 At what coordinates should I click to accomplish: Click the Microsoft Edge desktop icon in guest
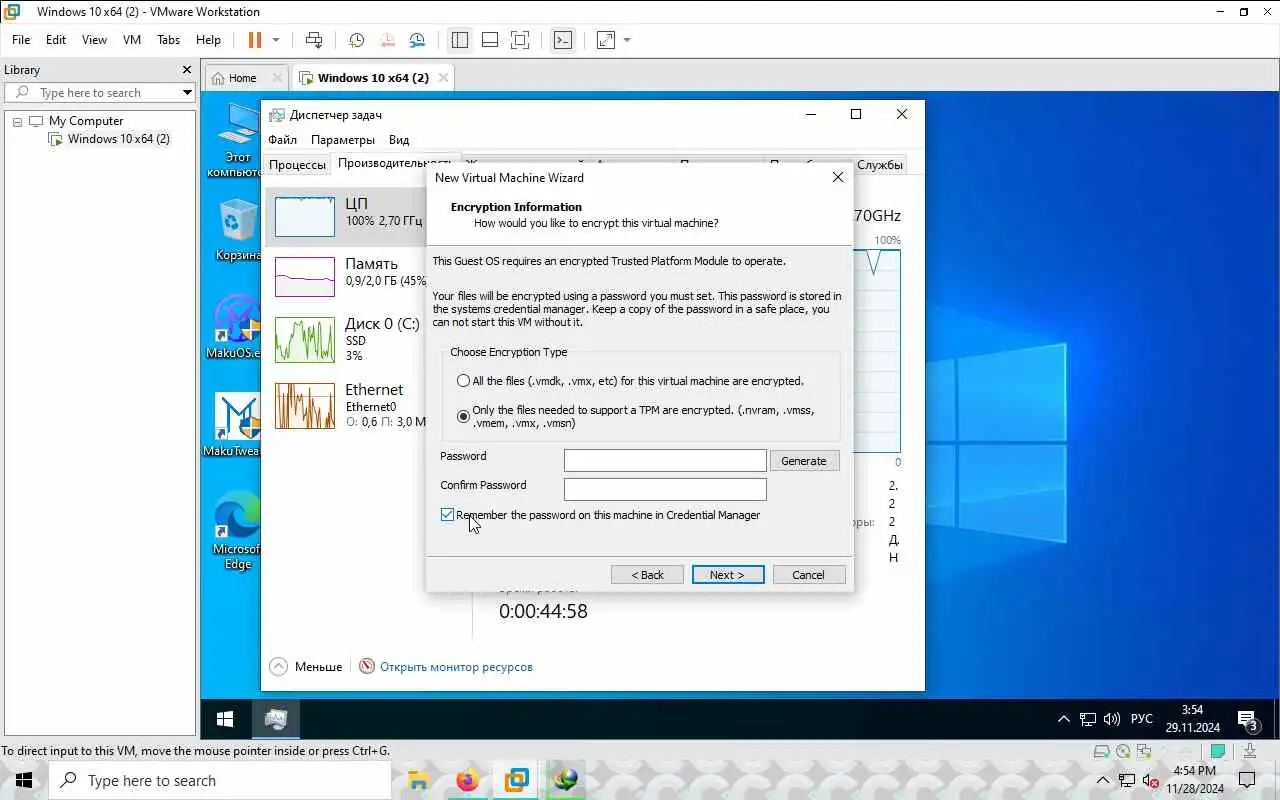click(x=237, y=530)
